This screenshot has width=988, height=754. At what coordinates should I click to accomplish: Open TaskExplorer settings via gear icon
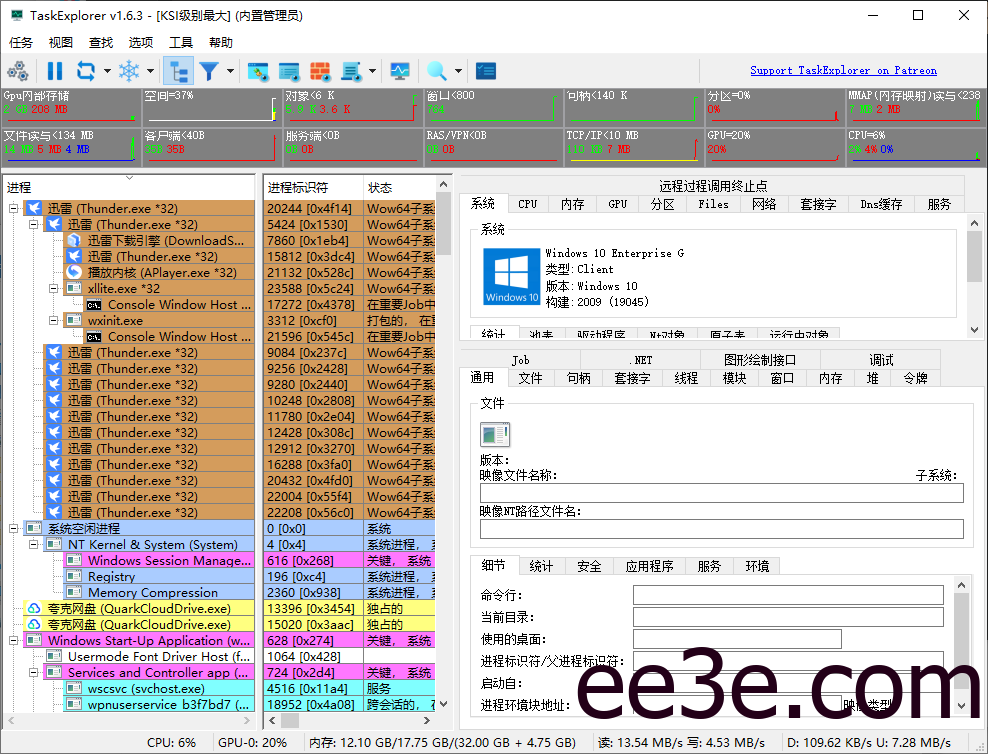[18, 71]
